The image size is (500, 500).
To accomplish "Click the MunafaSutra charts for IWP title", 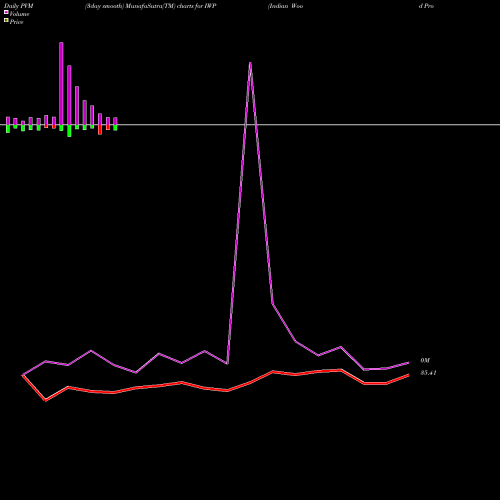I will (x=151, y=6).
